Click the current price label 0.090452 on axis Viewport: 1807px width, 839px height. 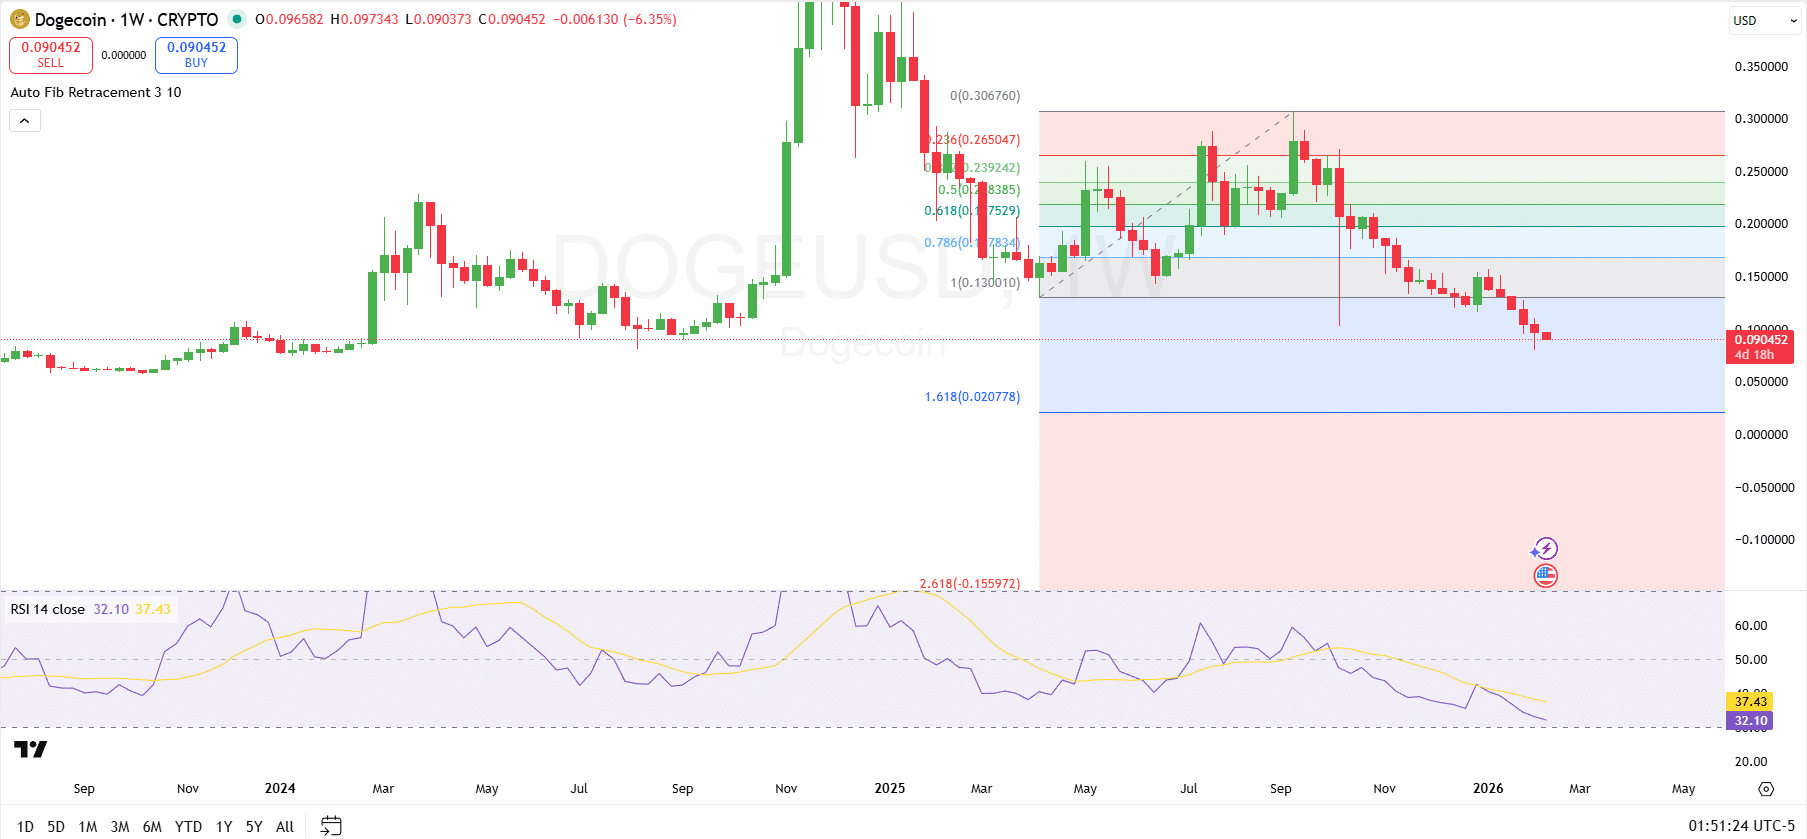[1760, 347]
